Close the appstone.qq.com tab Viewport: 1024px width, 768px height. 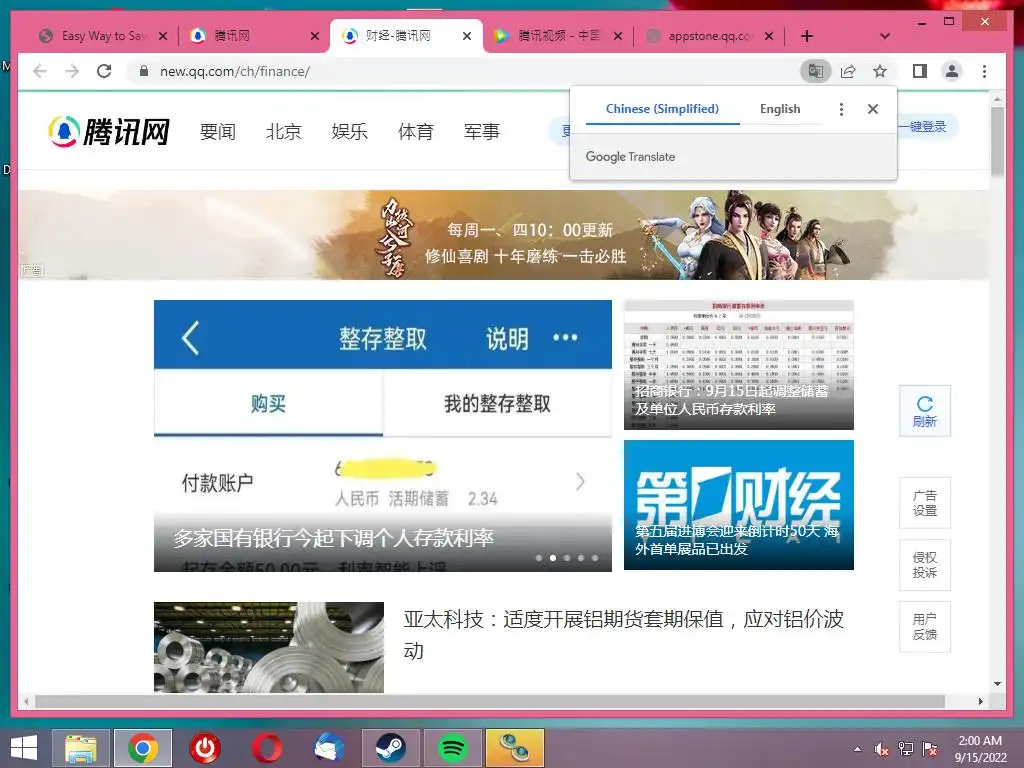click(769, 36)
